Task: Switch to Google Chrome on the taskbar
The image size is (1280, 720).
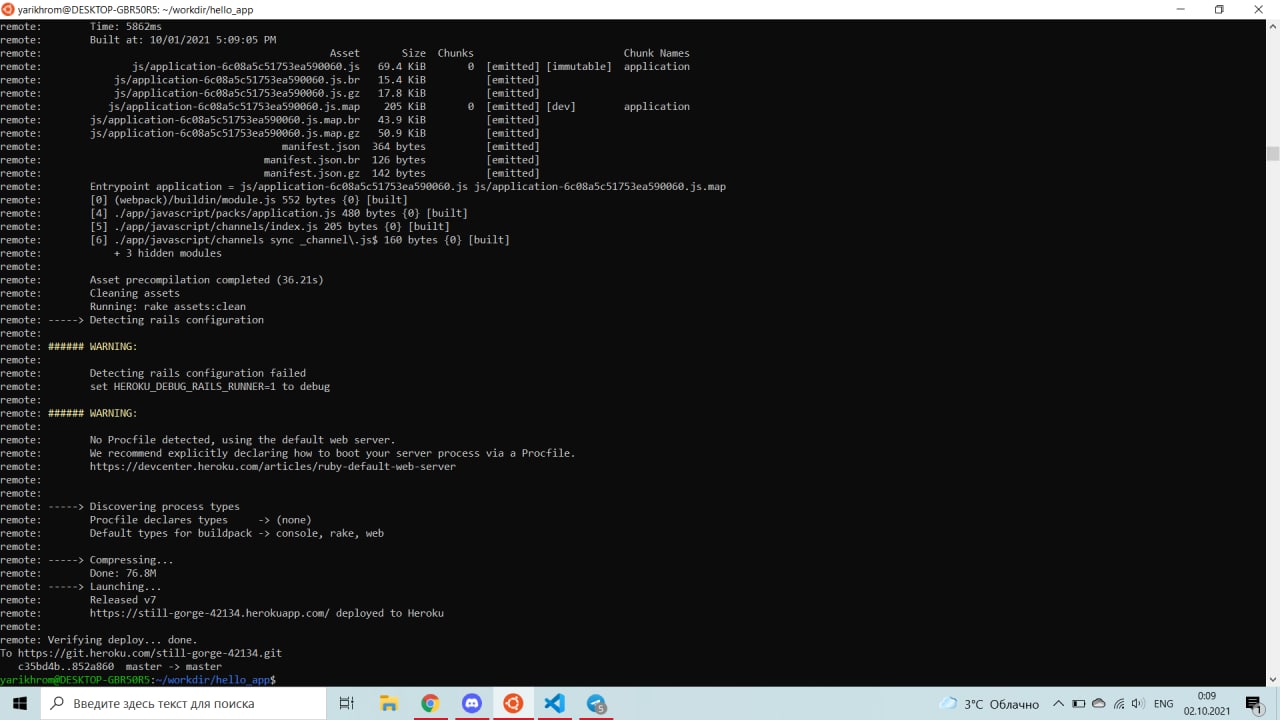Action: tap(430, 703)
